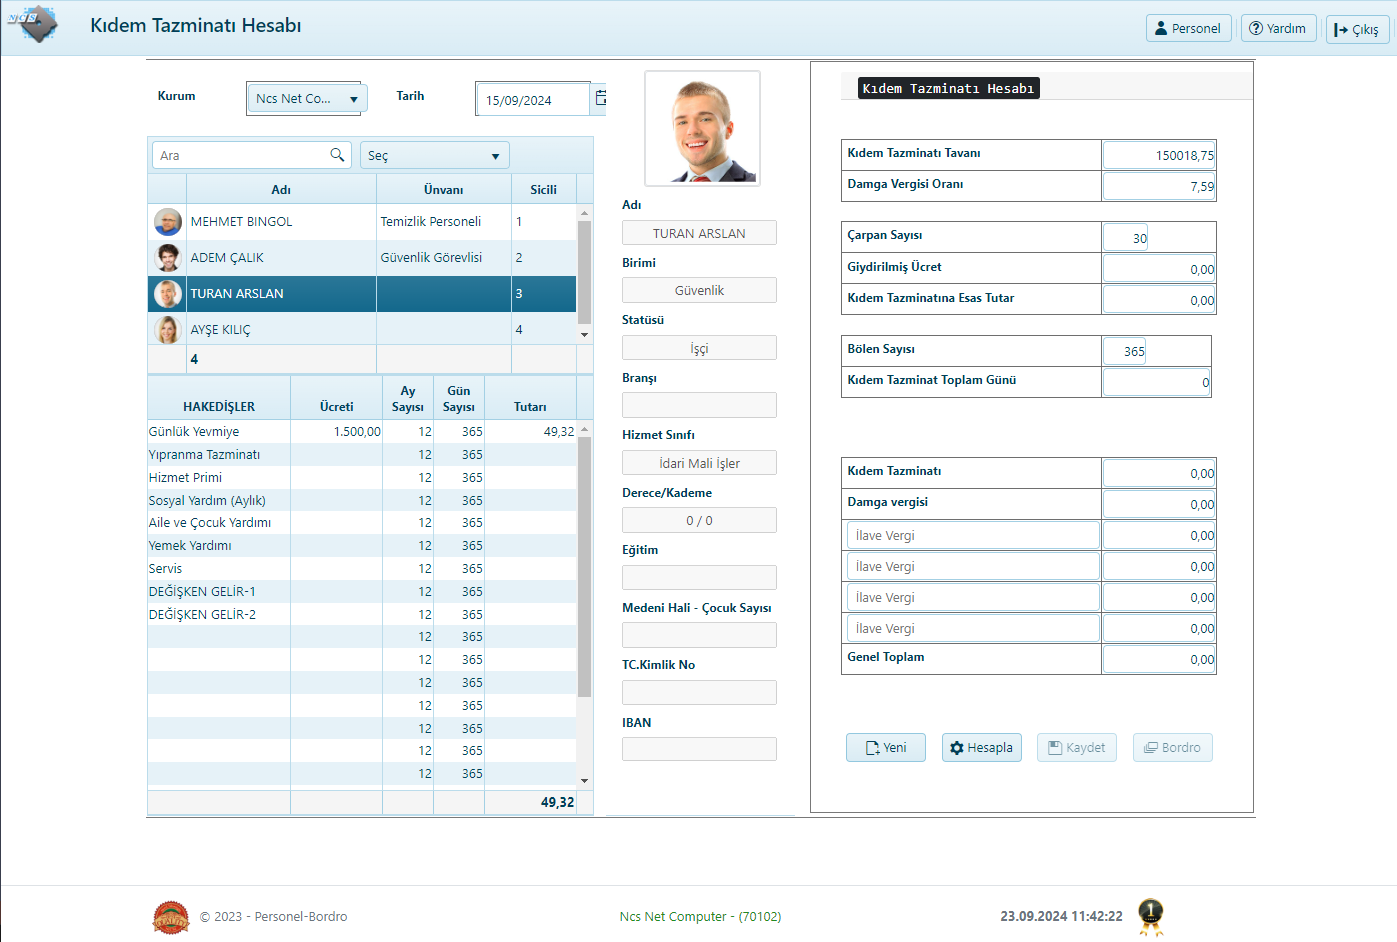Image resolution: width=1397 pixels, height=942 pixels.
Task: Select the AYŞE KILIÇ row
Action: point(362,330)
